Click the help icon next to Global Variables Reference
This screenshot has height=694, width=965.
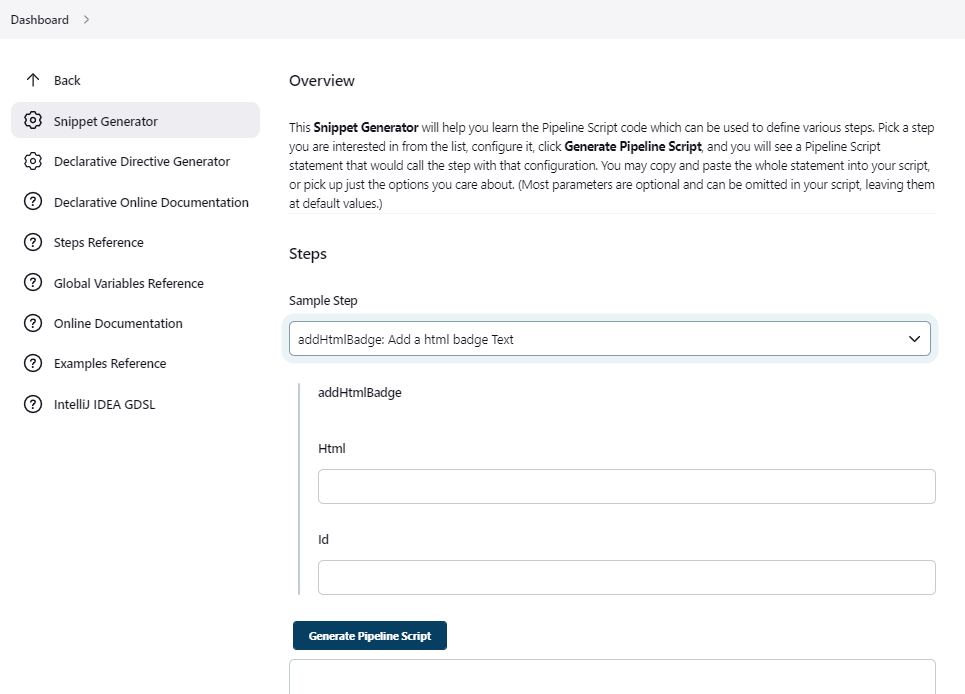click(32, 283)
